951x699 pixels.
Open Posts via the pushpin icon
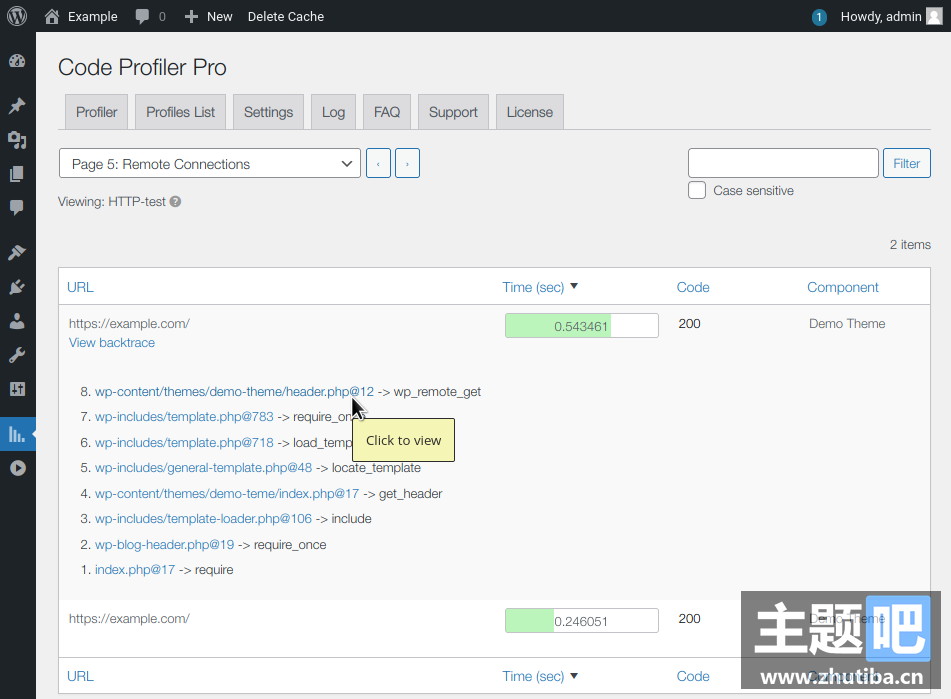(x=17, y=106)
